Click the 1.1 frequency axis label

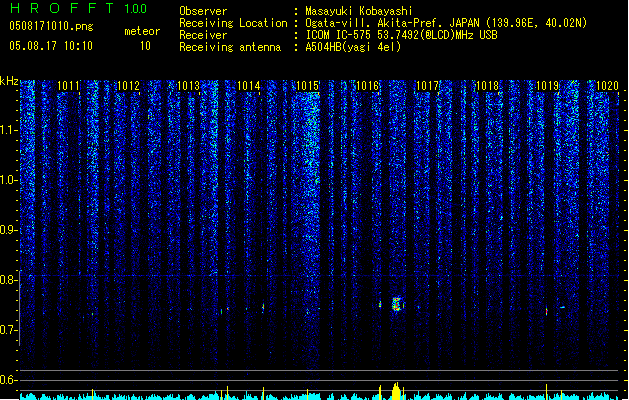tap(8, 130)
